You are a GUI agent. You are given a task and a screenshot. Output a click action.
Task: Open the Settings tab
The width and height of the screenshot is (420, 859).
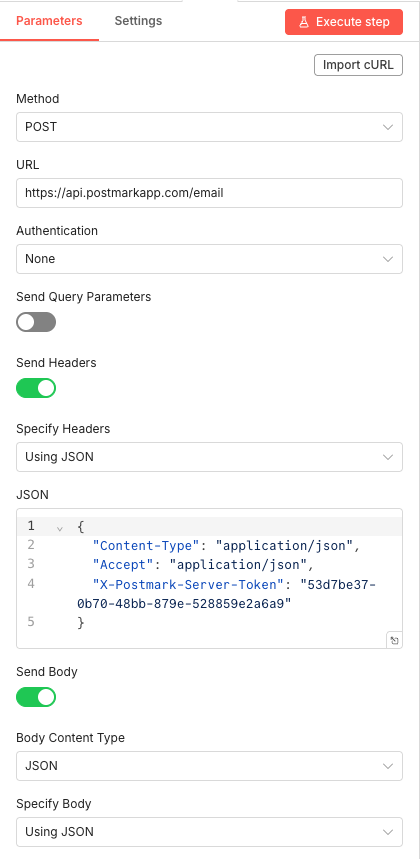(138, 21)
